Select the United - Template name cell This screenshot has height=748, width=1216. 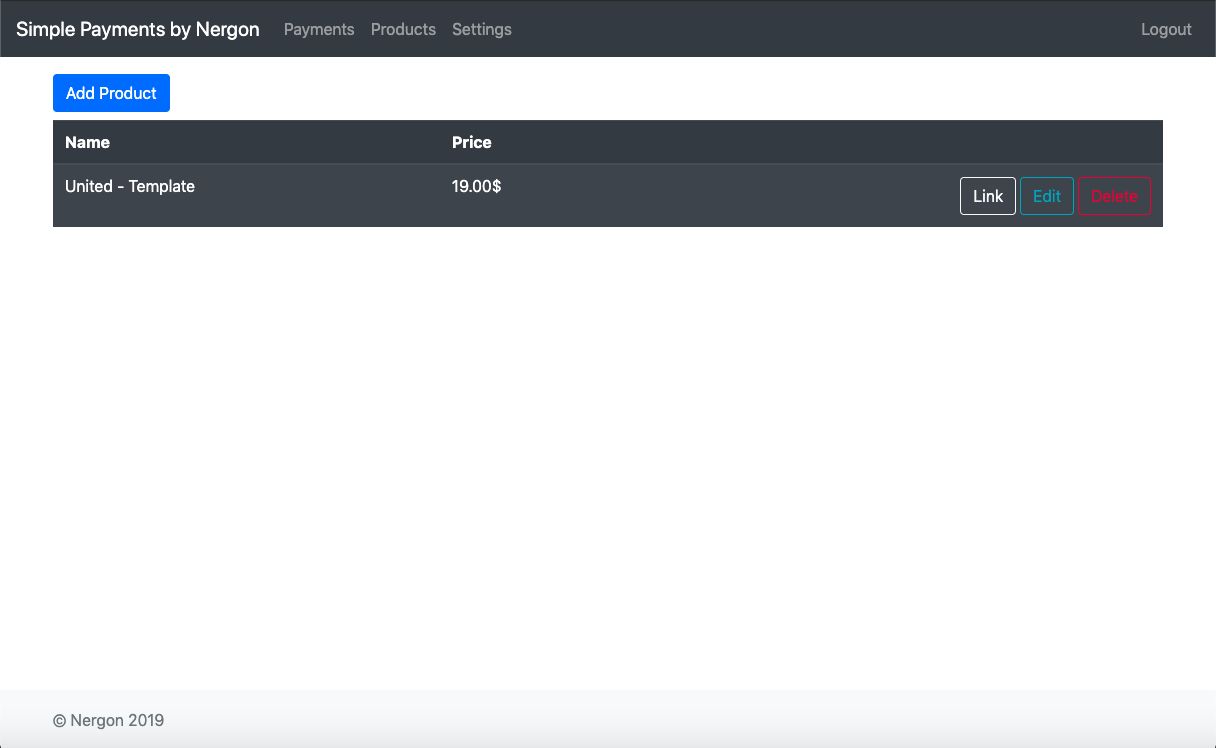click(x=246, y=195)
